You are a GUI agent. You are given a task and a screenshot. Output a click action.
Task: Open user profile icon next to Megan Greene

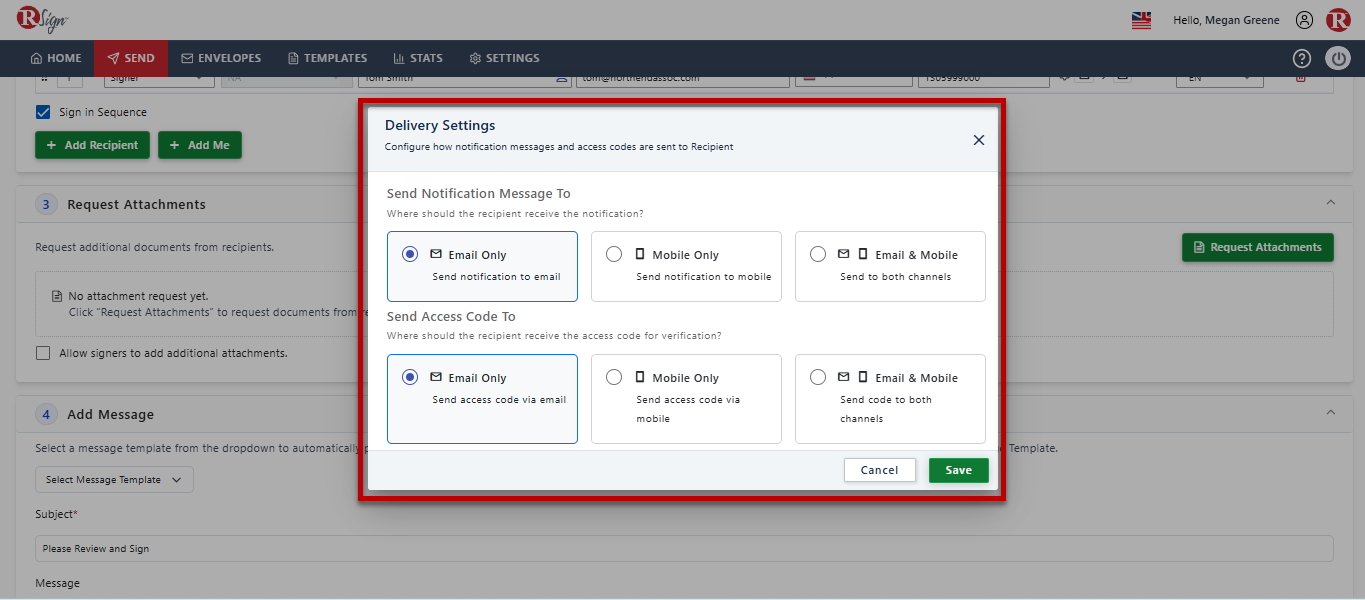tap(1304, 20)
